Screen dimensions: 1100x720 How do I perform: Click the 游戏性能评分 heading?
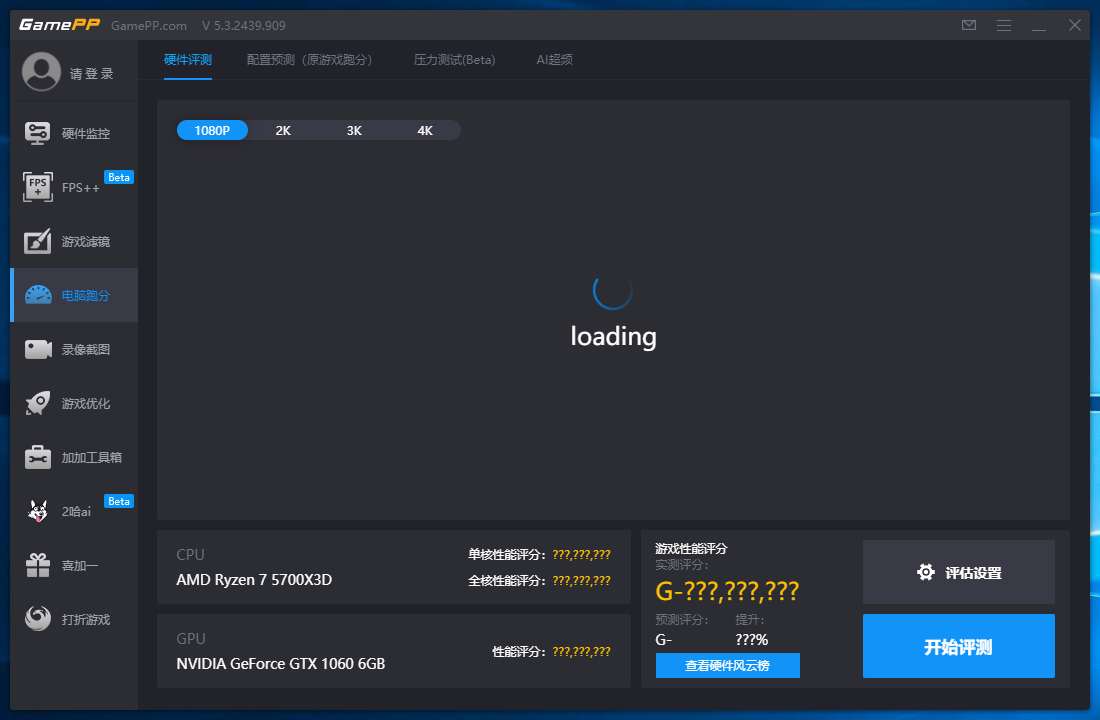pos(691,548)
